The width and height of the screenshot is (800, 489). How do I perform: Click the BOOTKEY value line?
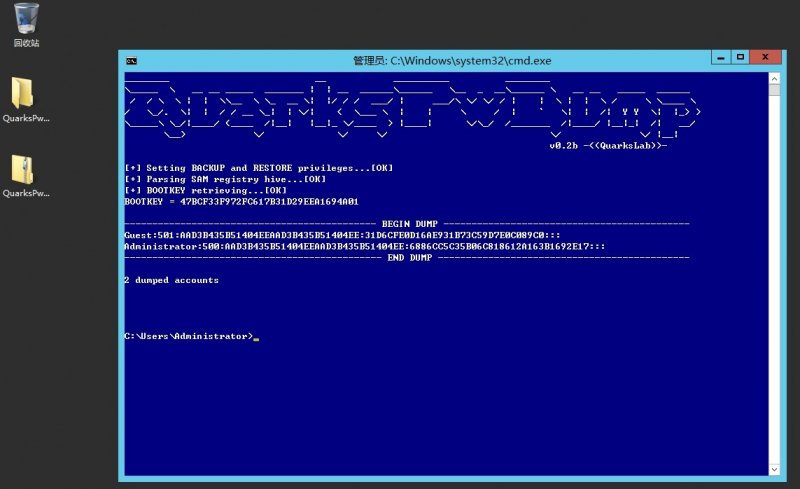click(241, 202)
